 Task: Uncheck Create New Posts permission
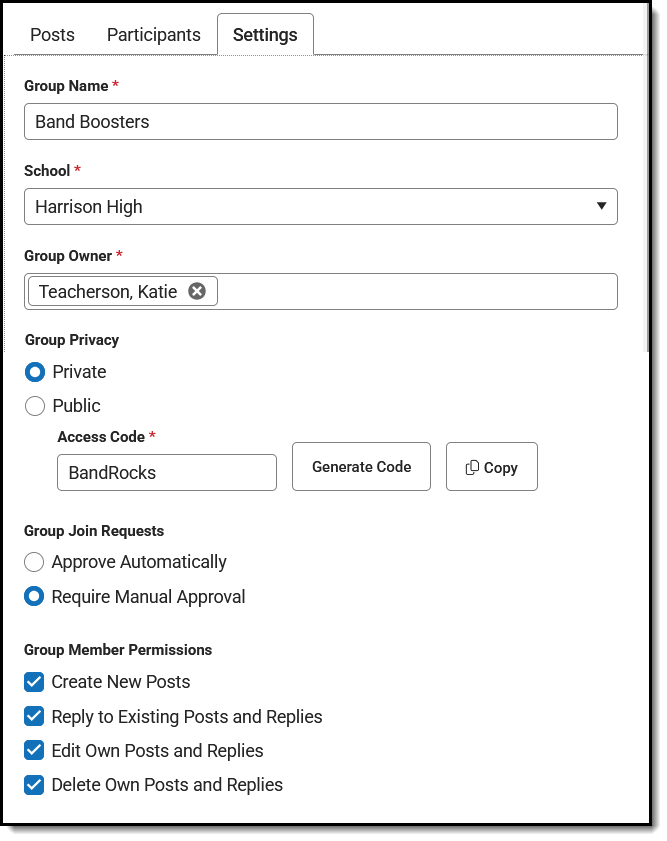tap(34, 682)
